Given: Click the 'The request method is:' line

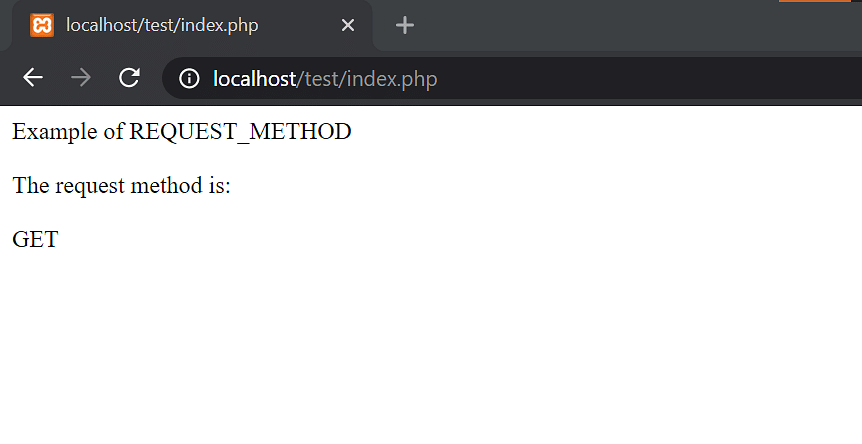Looking at the screenshot, I should click(121, 185).
